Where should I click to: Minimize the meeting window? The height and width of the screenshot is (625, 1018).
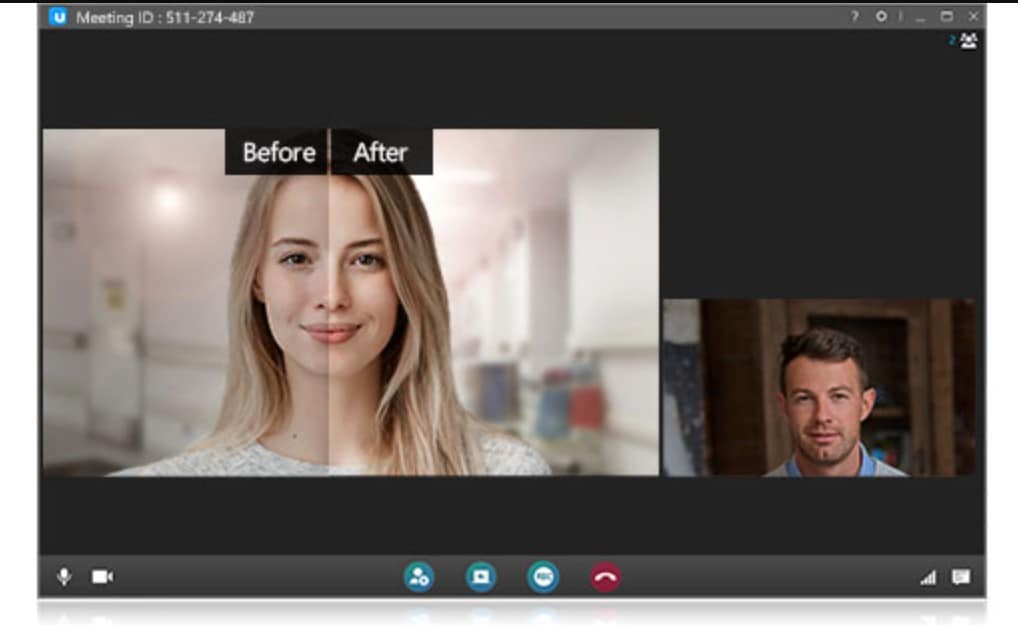tap(921, 17)
